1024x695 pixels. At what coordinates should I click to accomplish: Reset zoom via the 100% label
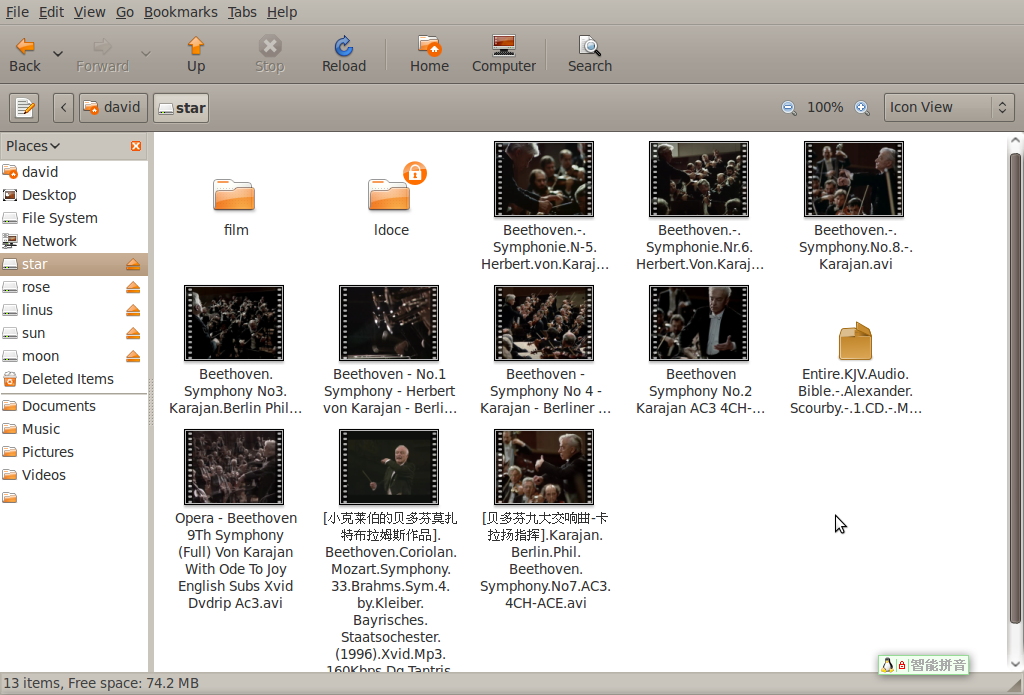pyautogui.click(x=825, y=107)
